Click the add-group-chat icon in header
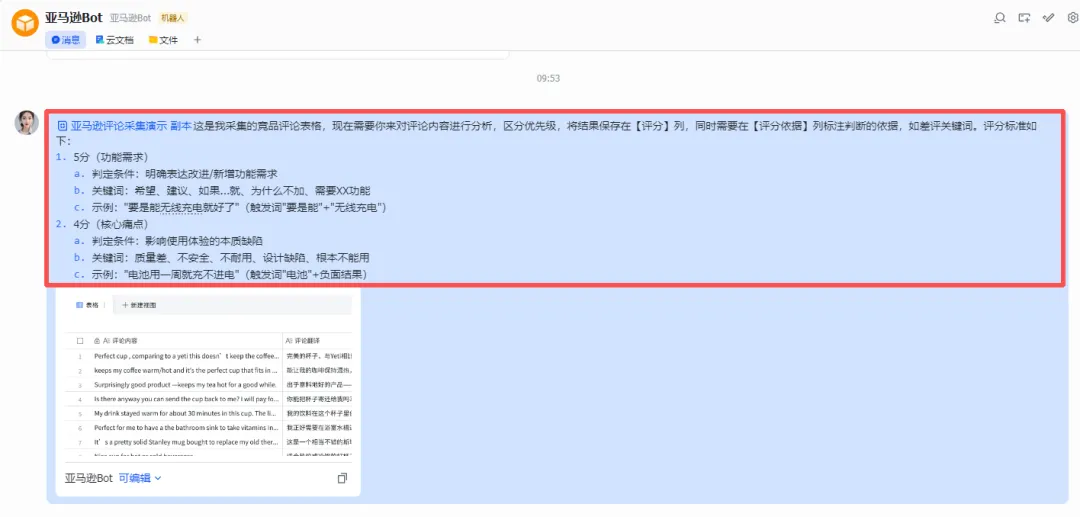 point(1024,18)
